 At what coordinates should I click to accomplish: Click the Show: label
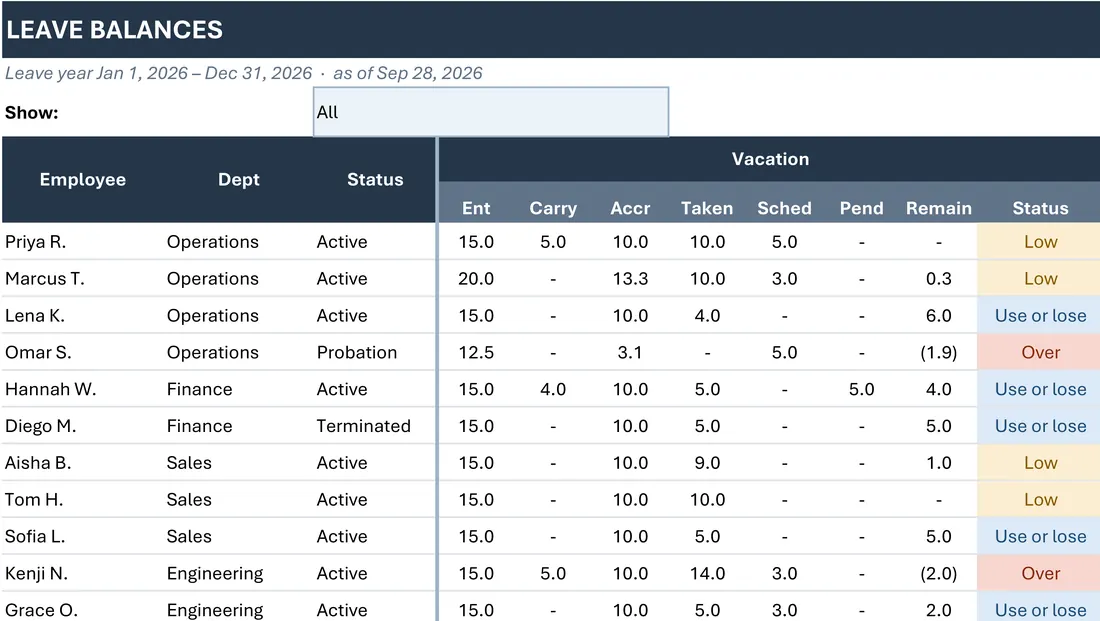click(32, 113)
